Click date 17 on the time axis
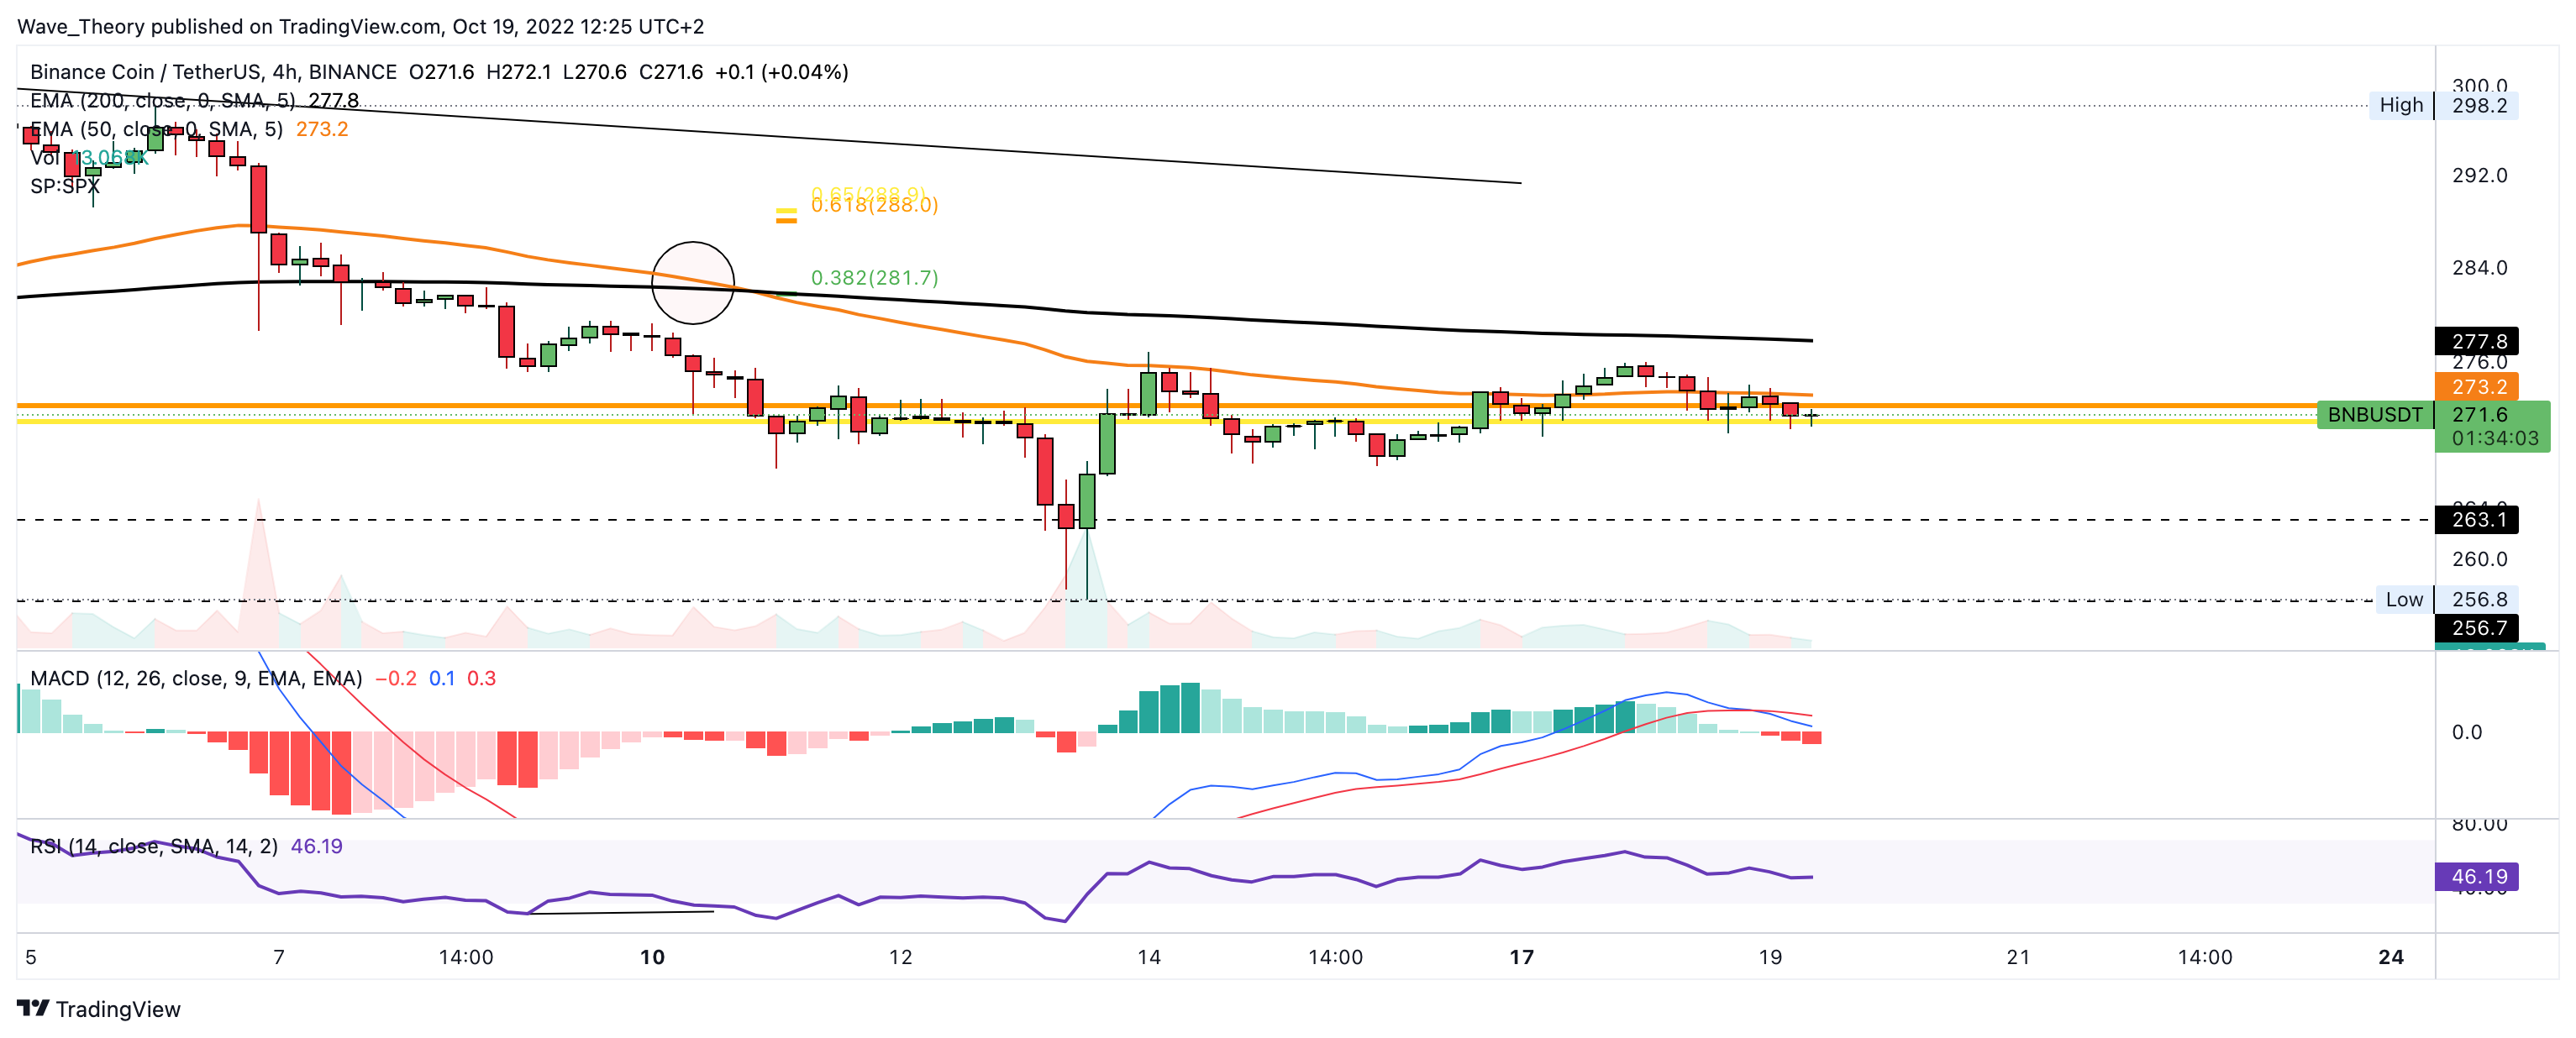Image resolution: width=2576 pixels, height=1038 pixels. pyautogui.click(x=1521, y=958)
